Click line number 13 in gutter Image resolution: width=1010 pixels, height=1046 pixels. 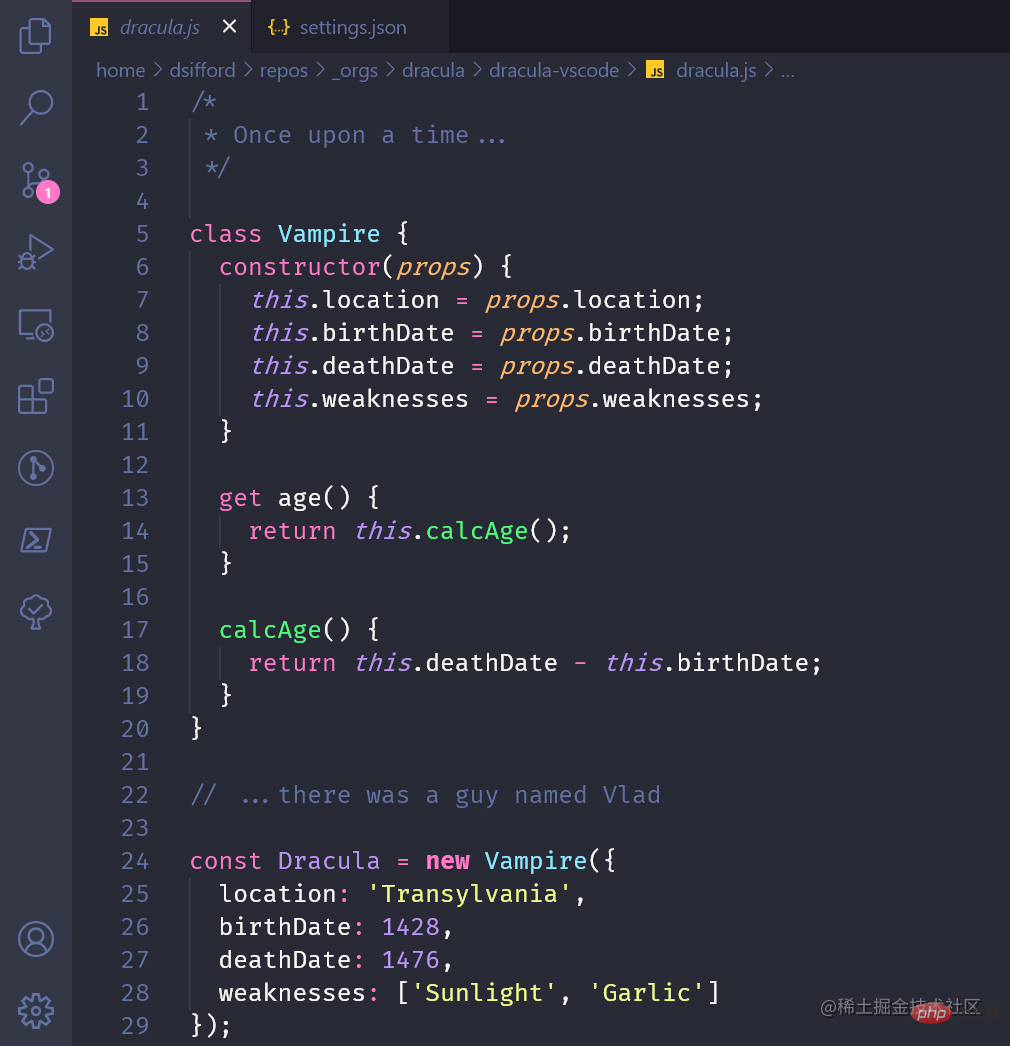pyautogui.click(x=135, y=498)
